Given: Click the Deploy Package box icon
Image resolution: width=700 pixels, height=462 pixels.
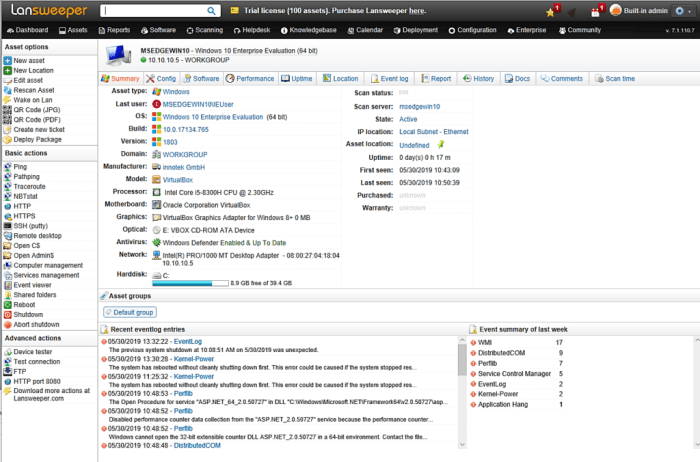Looking at the screenshot, I should pyautogui.click(x=8, y=139).
